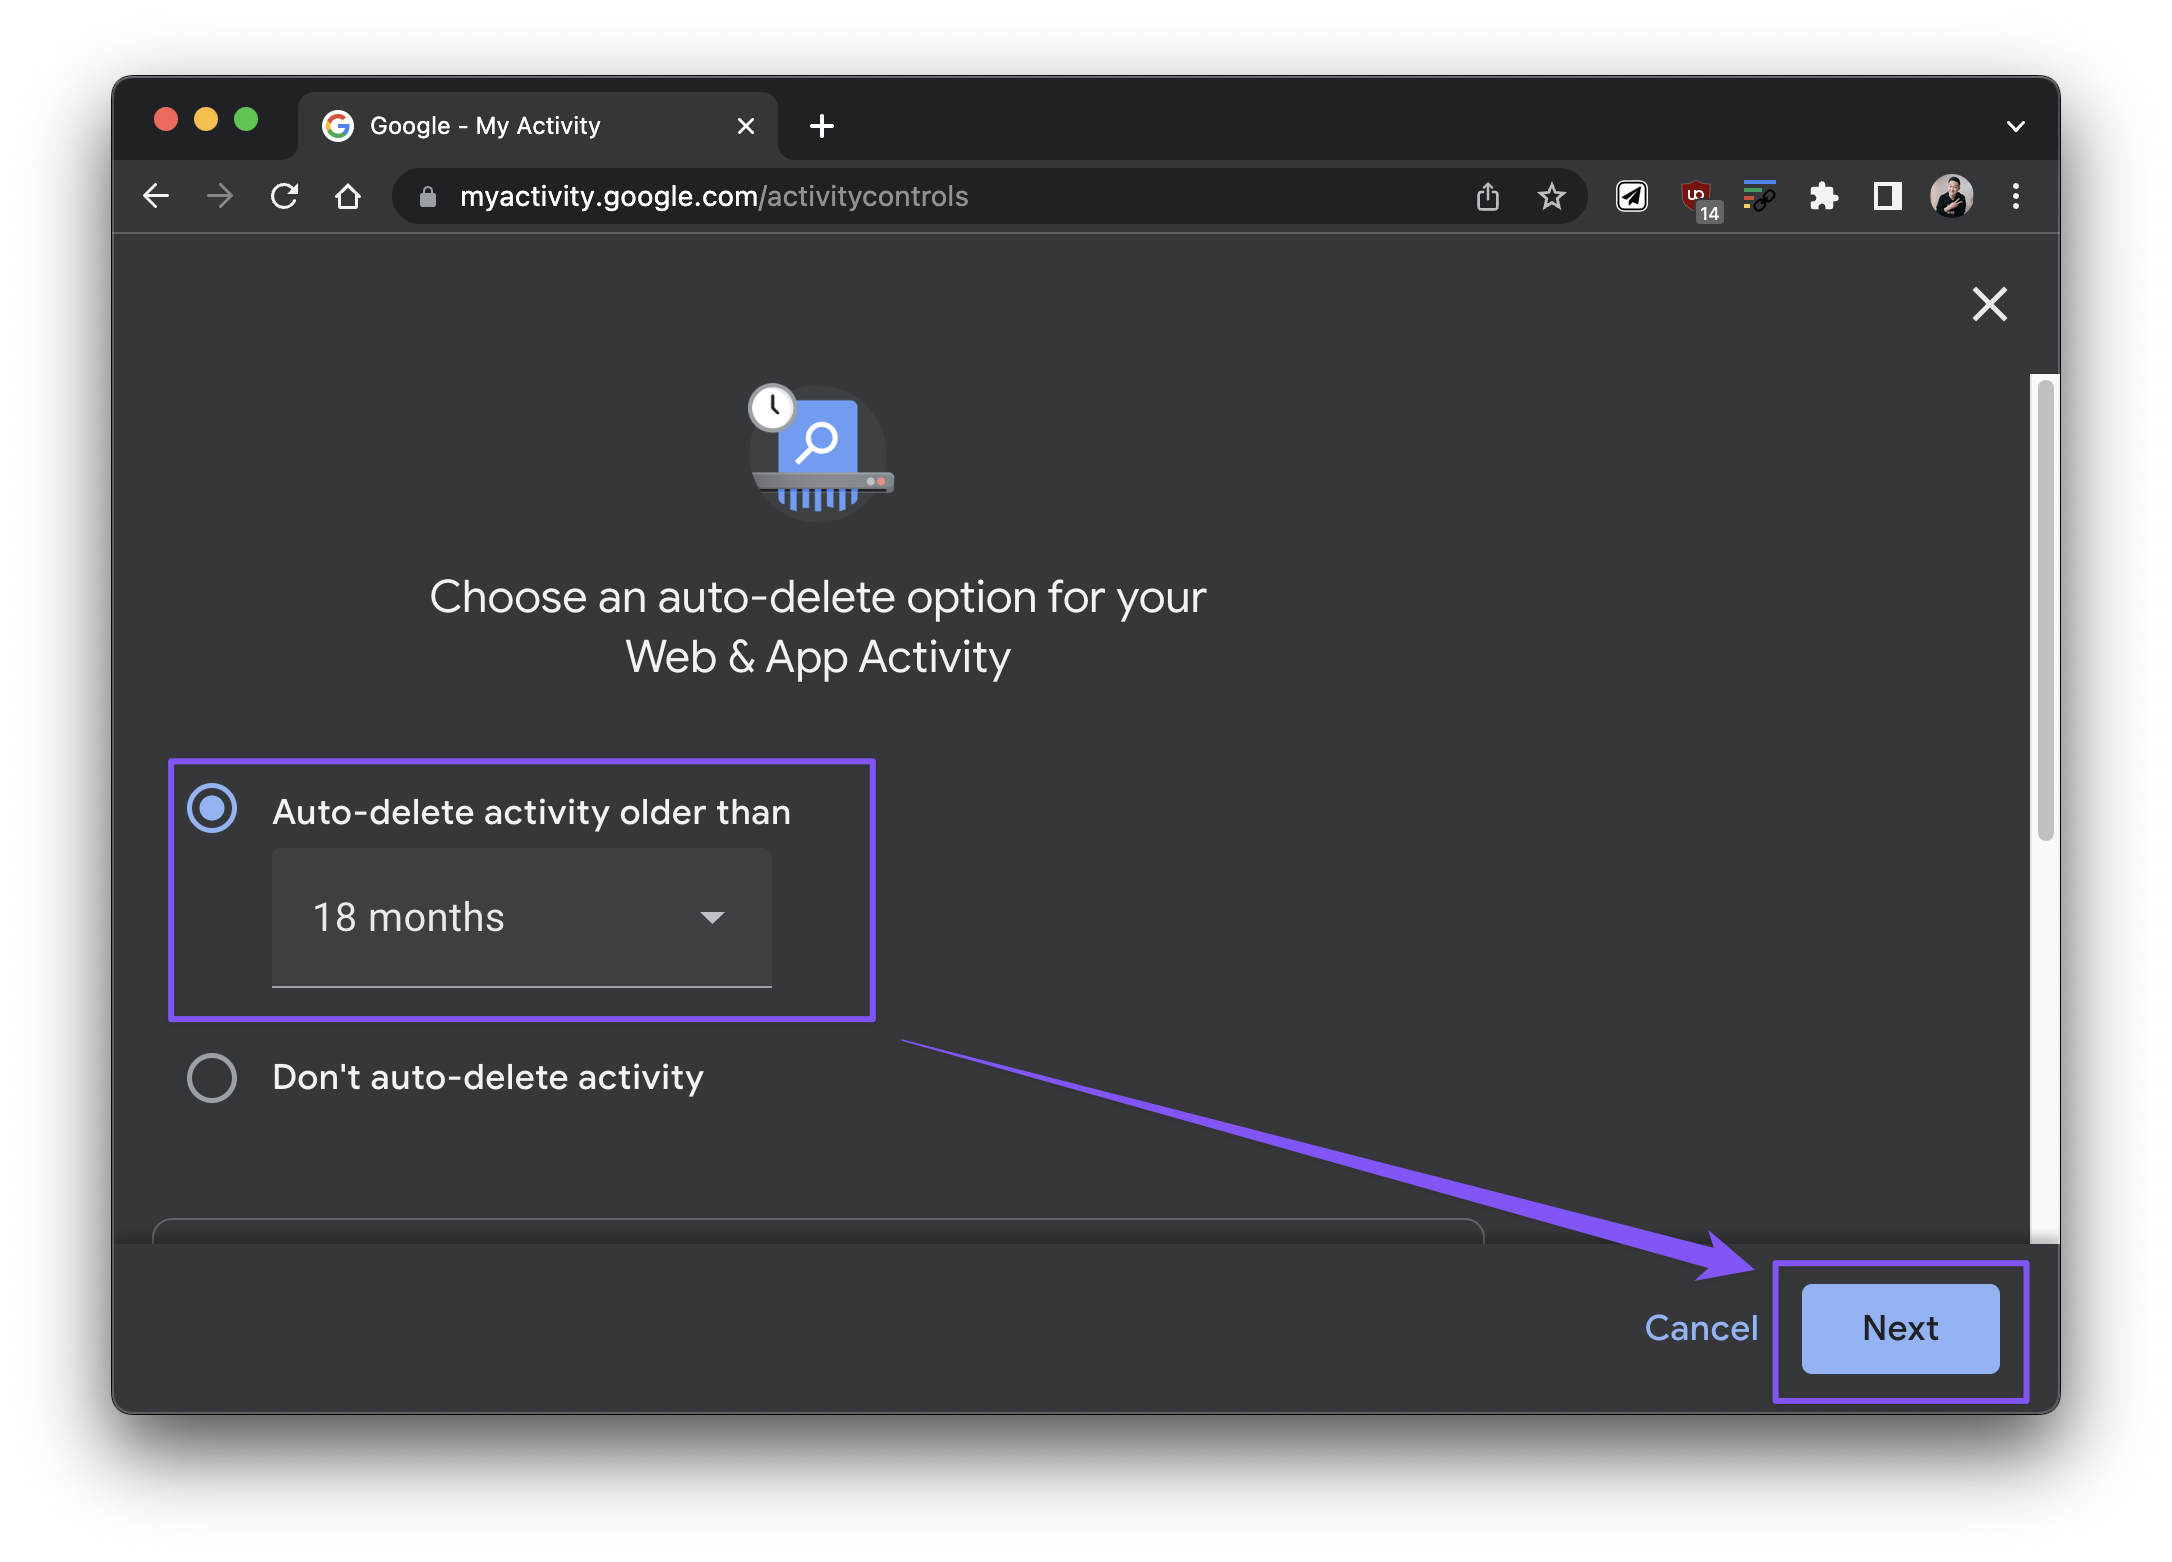The width and height of the screenshot is (2172, 1562).
Task: Cancel the auto-delete dialog
Action: pyautogui.click(x=1700, y=1328)
